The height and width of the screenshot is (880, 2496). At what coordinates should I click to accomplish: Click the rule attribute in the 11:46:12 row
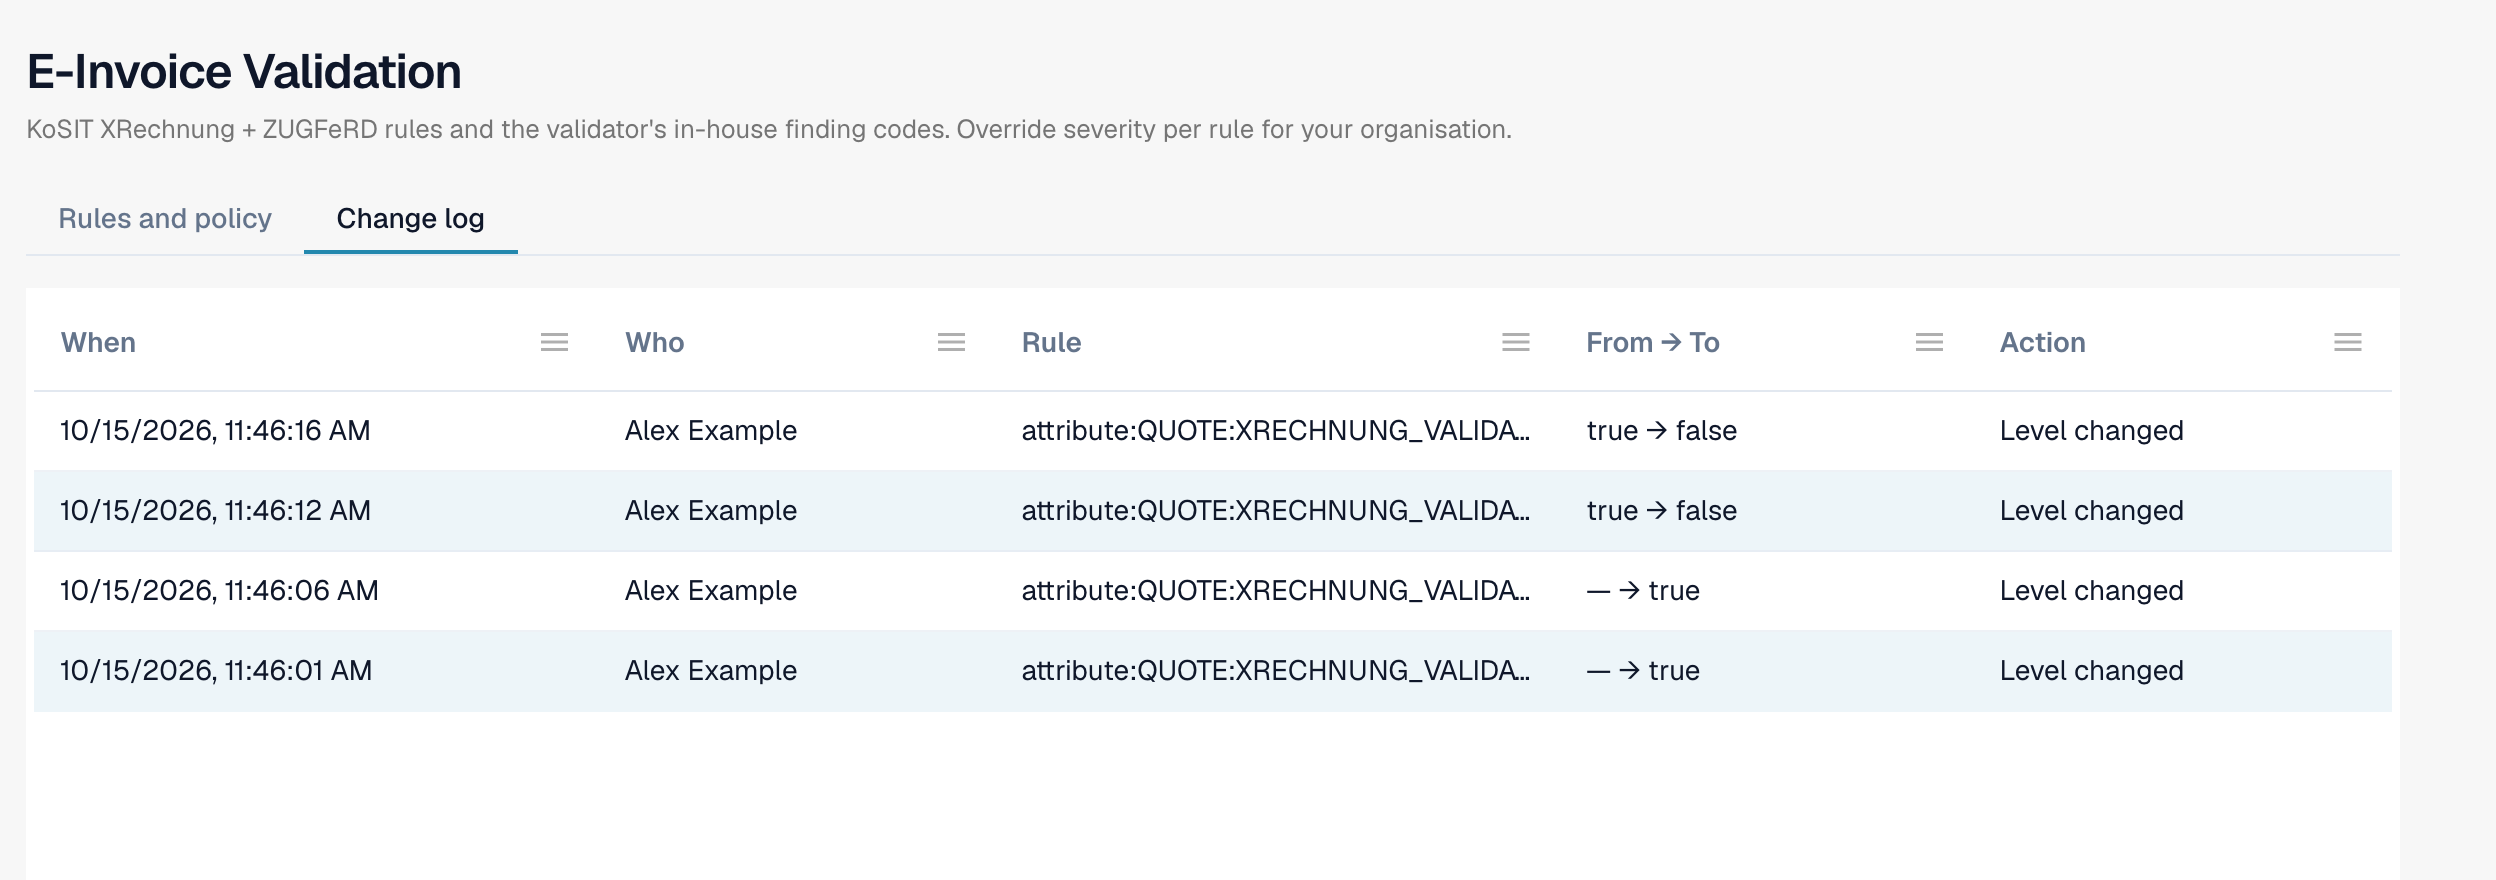coord(1276,511)
